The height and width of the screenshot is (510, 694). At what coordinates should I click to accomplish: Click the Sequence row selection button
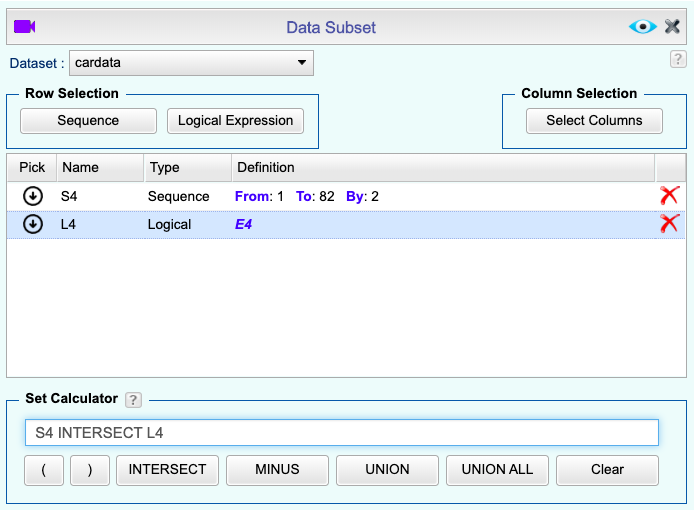[x=88, y=121]
